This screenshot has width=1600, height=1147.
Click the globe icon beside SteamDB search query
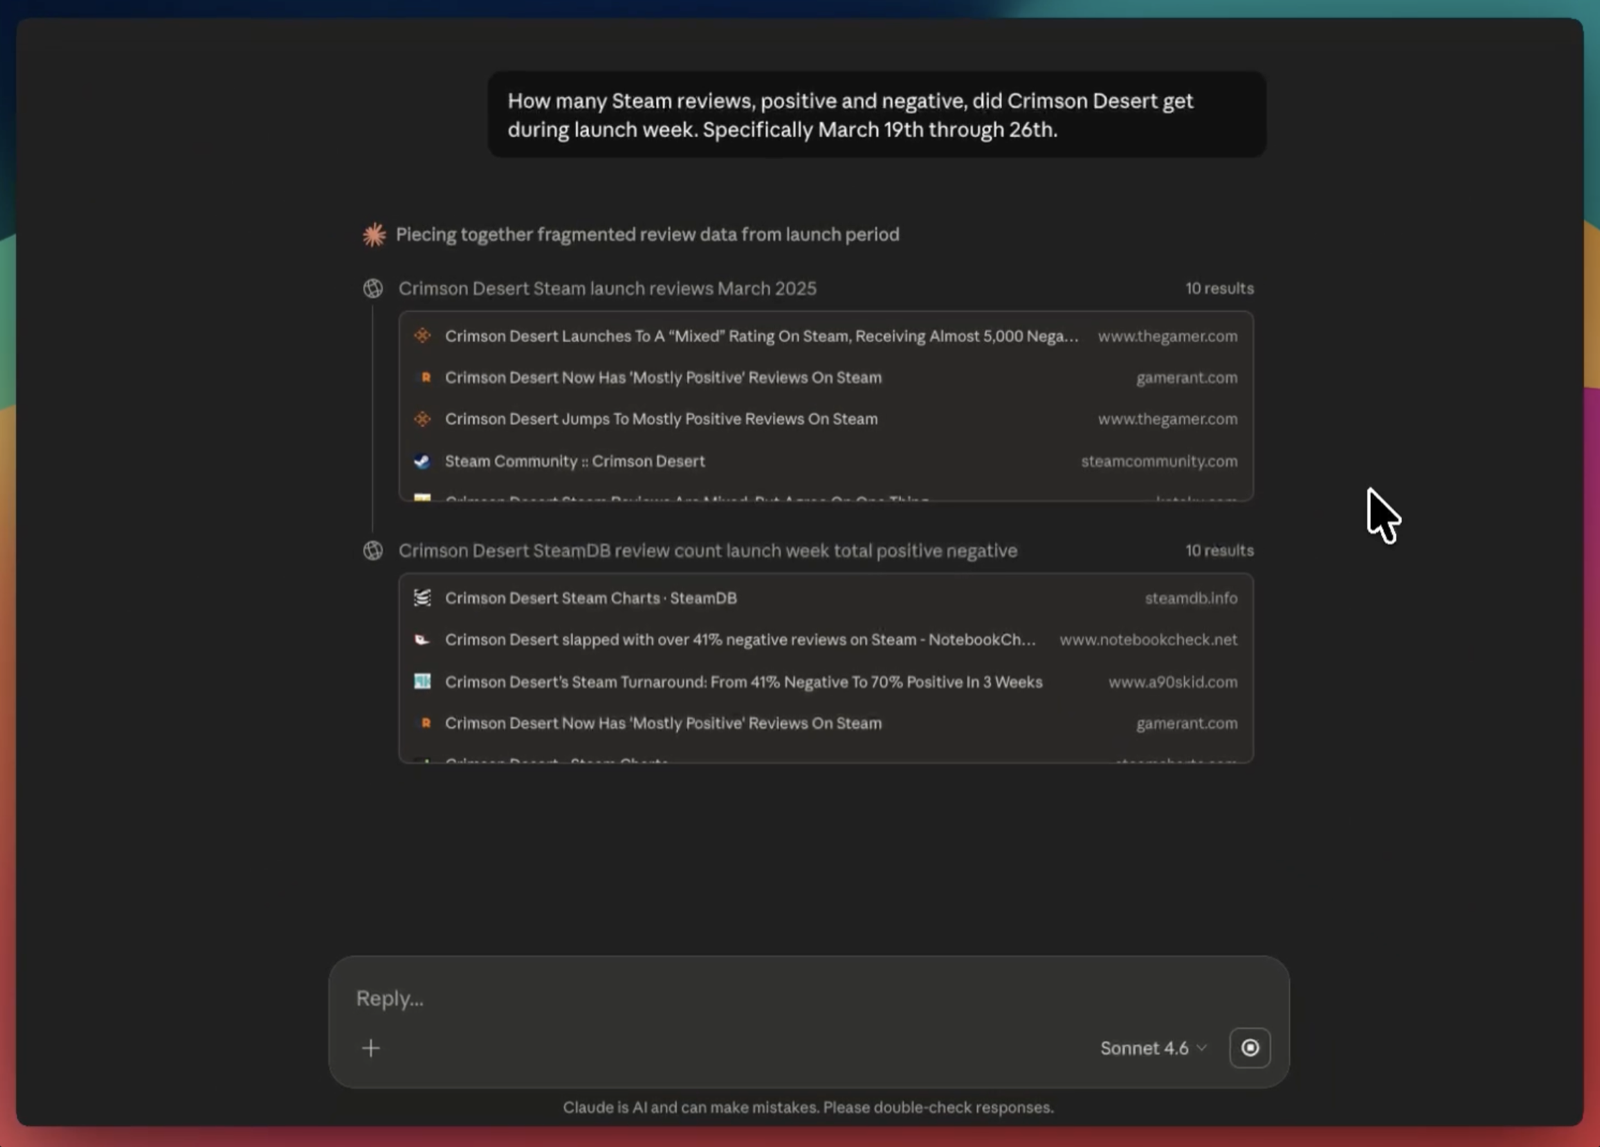pos(373,551)
